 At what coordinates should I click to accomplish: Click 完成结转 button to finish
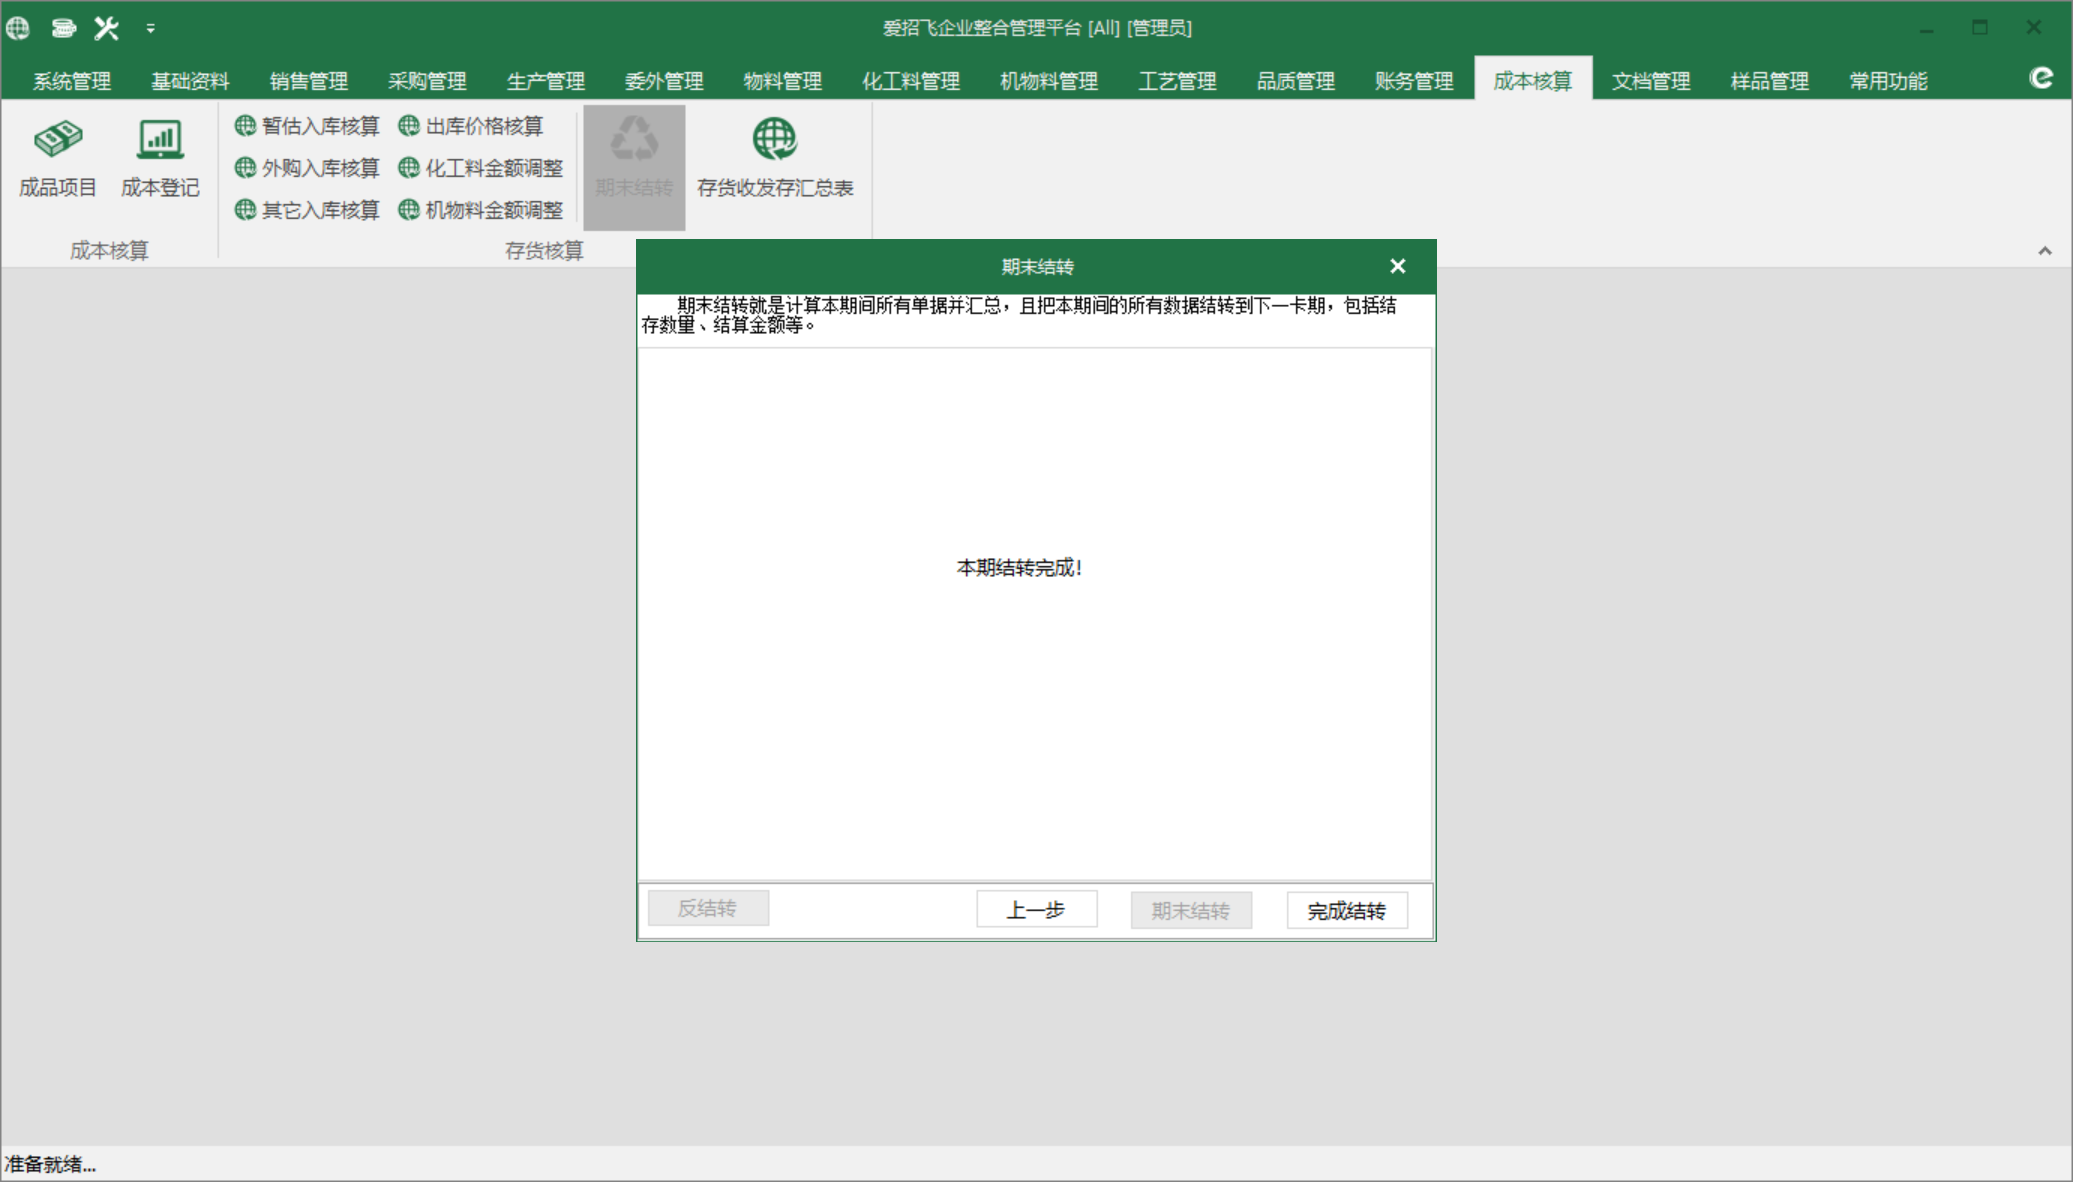1345,910
